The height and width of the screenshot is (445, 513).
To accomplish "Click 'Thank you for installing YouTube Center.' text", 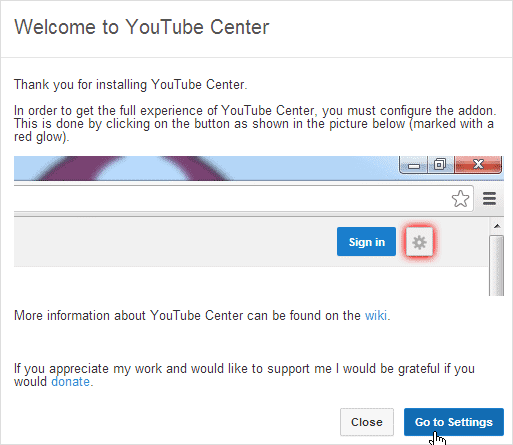I will (x=131, y=85).
